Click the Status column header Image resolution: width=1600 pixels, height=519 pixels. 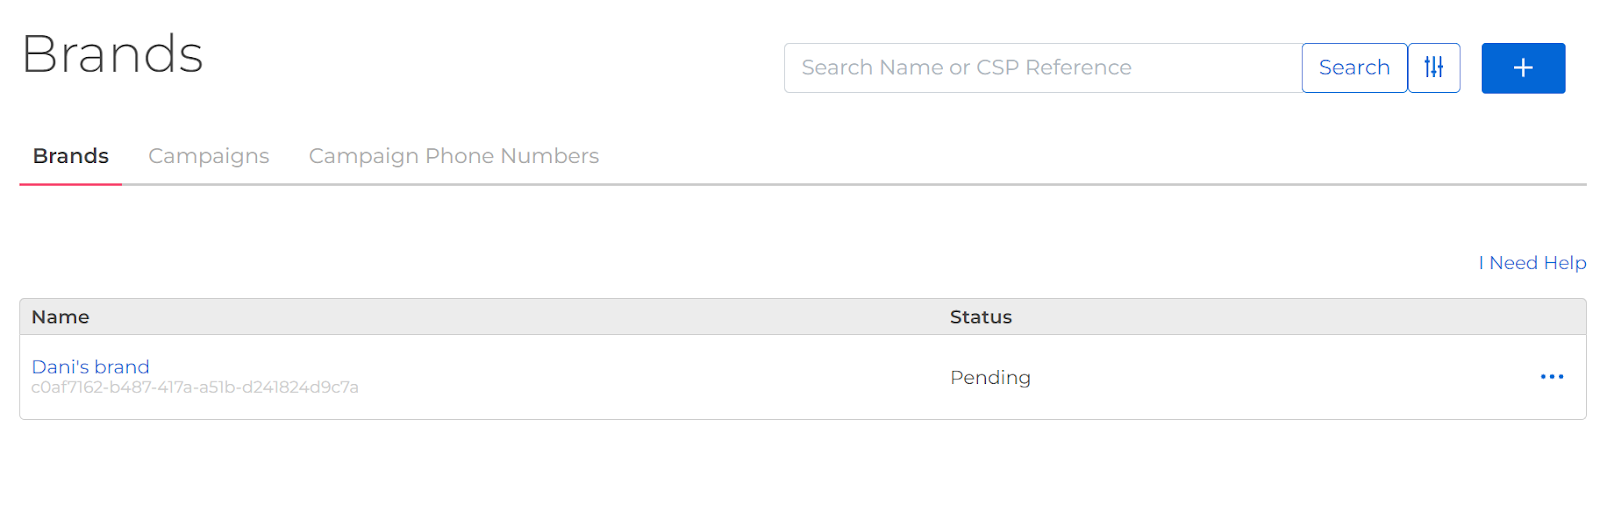click(981, 317)
